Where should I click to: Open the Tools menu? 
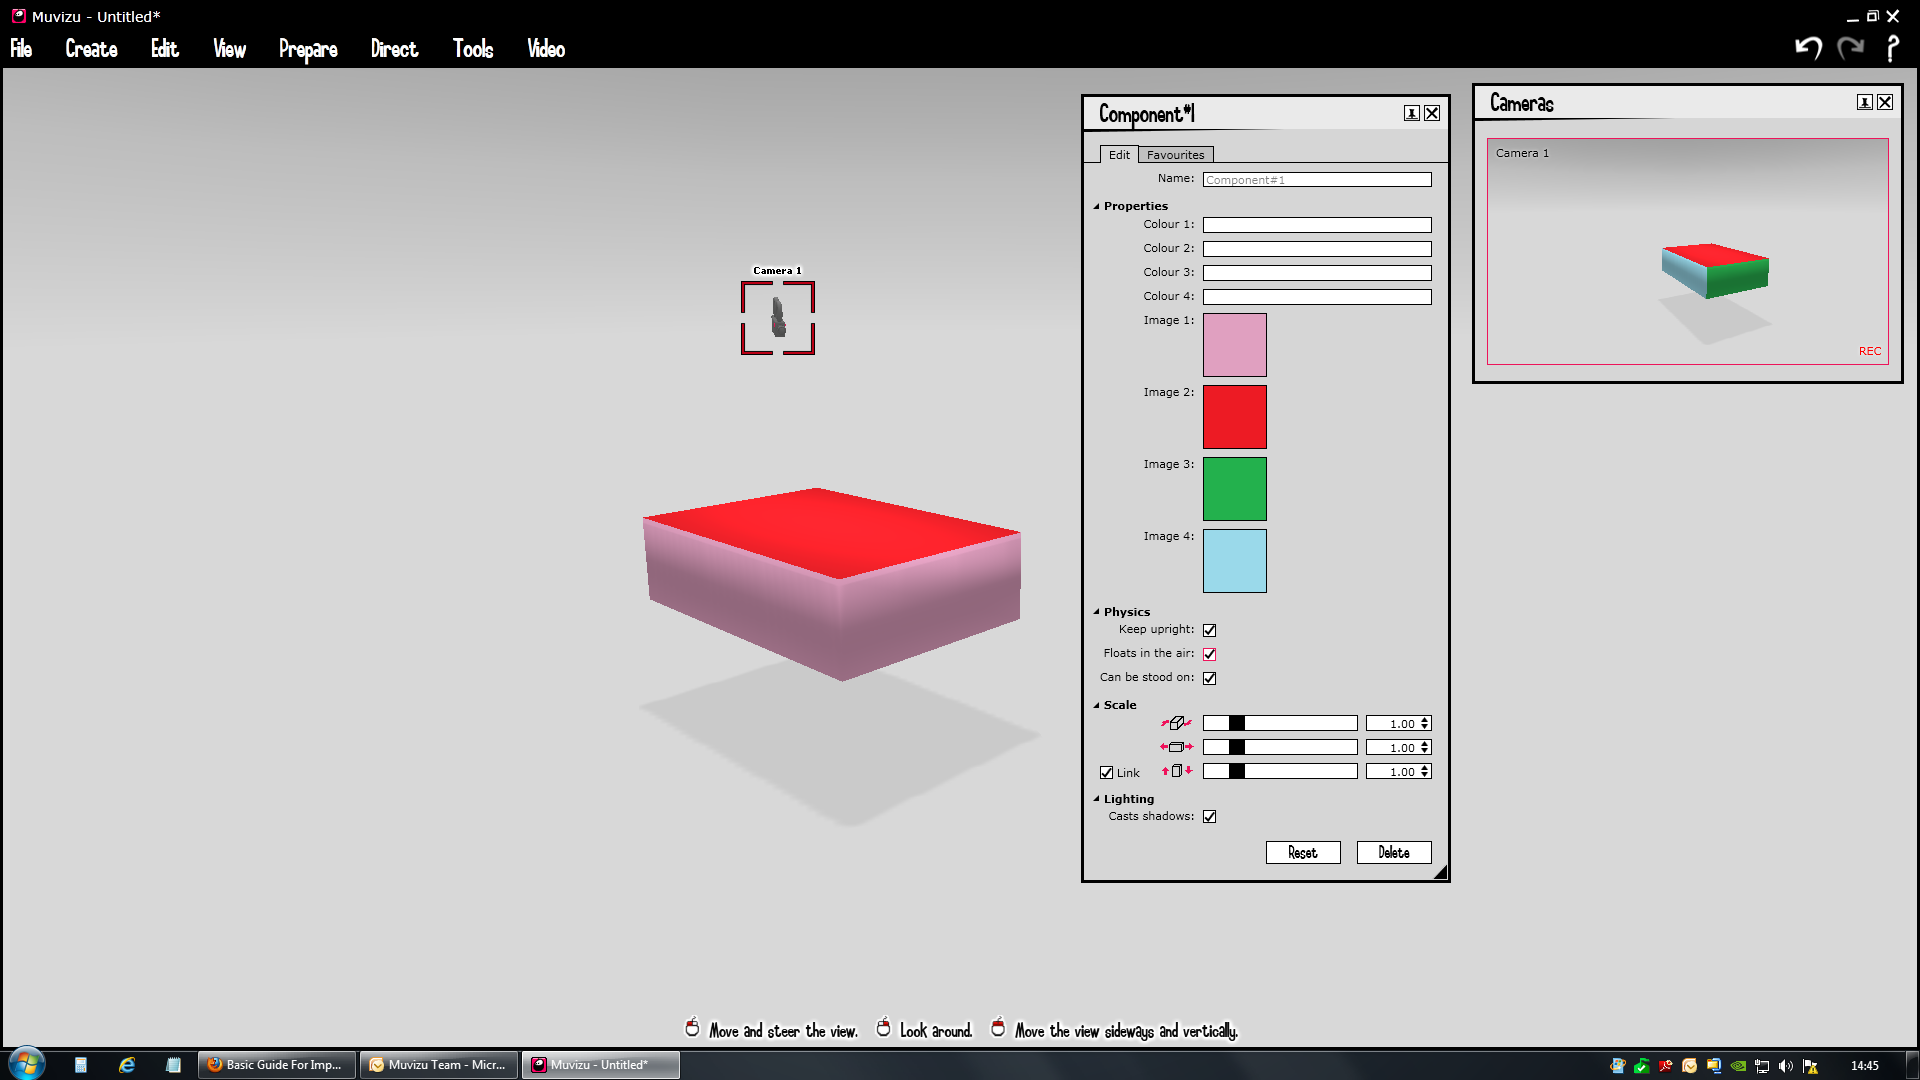(x=473, y=48)
